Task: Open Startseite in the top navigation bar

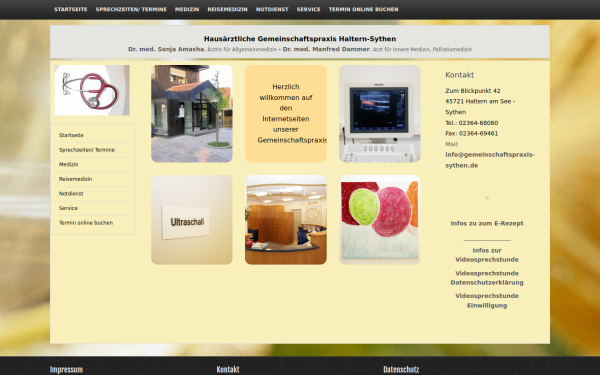Action: 71,9
